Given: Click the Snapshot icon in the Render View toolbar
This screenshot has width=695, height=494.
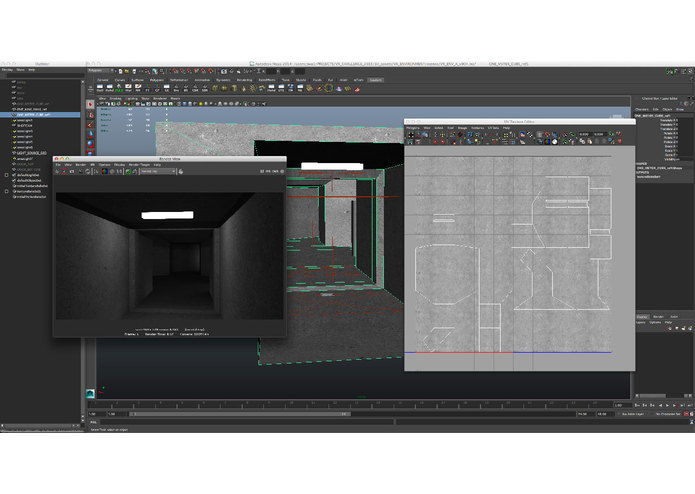Looking at the screenshot, I should [72, 171].
